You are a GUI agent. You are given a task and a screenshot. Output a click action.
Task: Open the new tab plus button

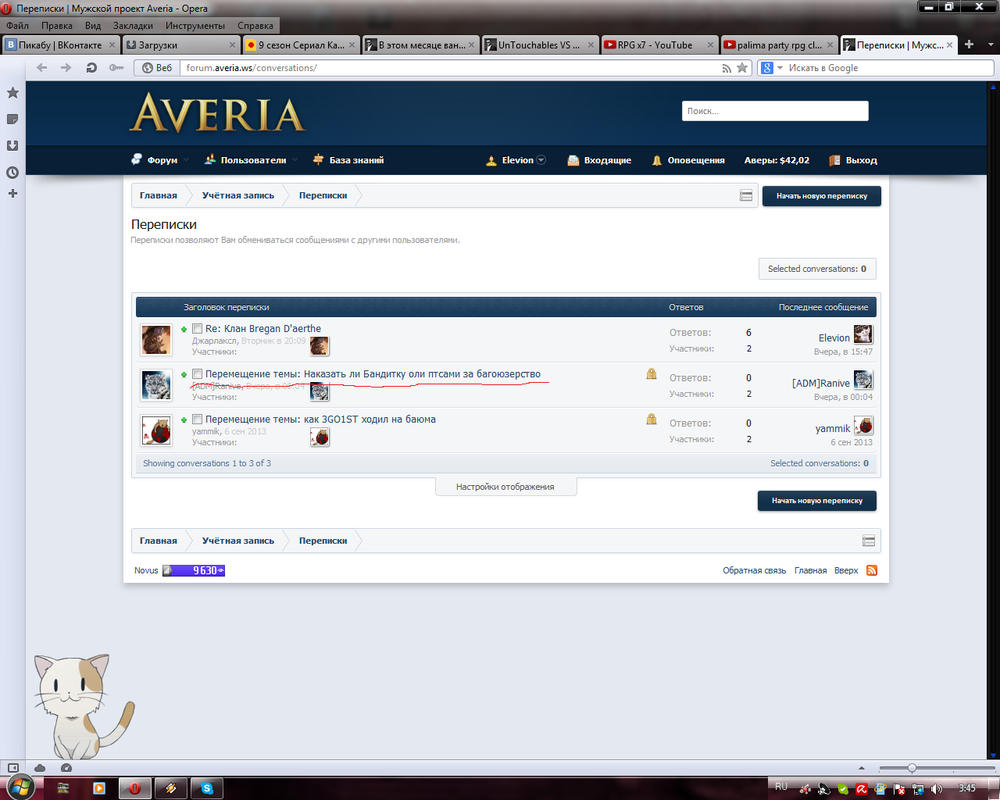(x=968, y=45)
